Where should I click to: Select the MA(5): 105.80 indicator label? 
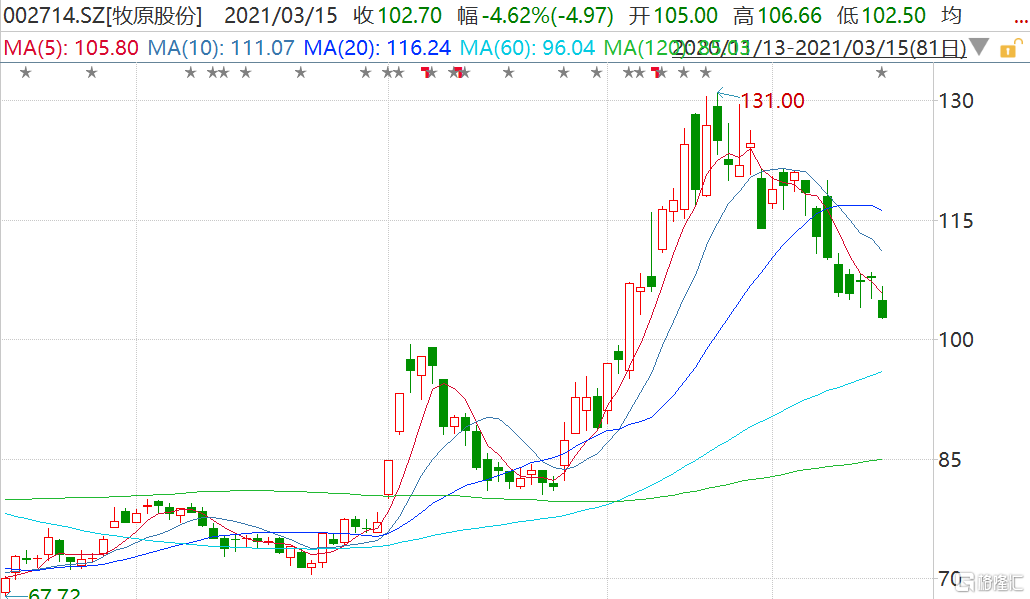pyautogui.click(x=71, y=48)
